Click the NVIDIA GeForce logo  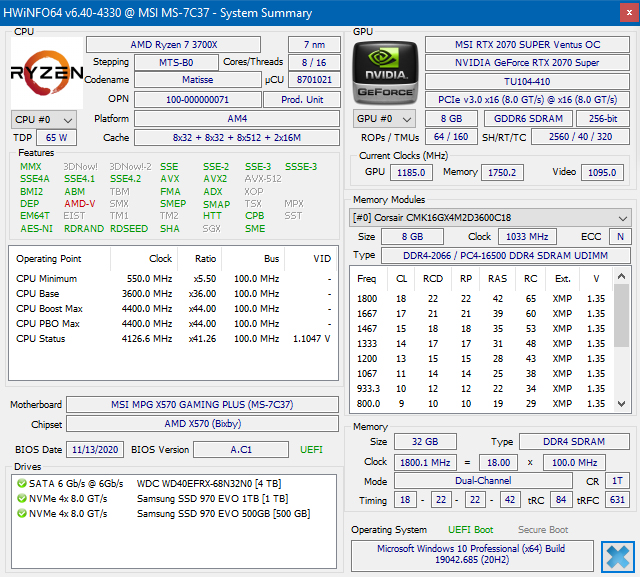[385, 73]
